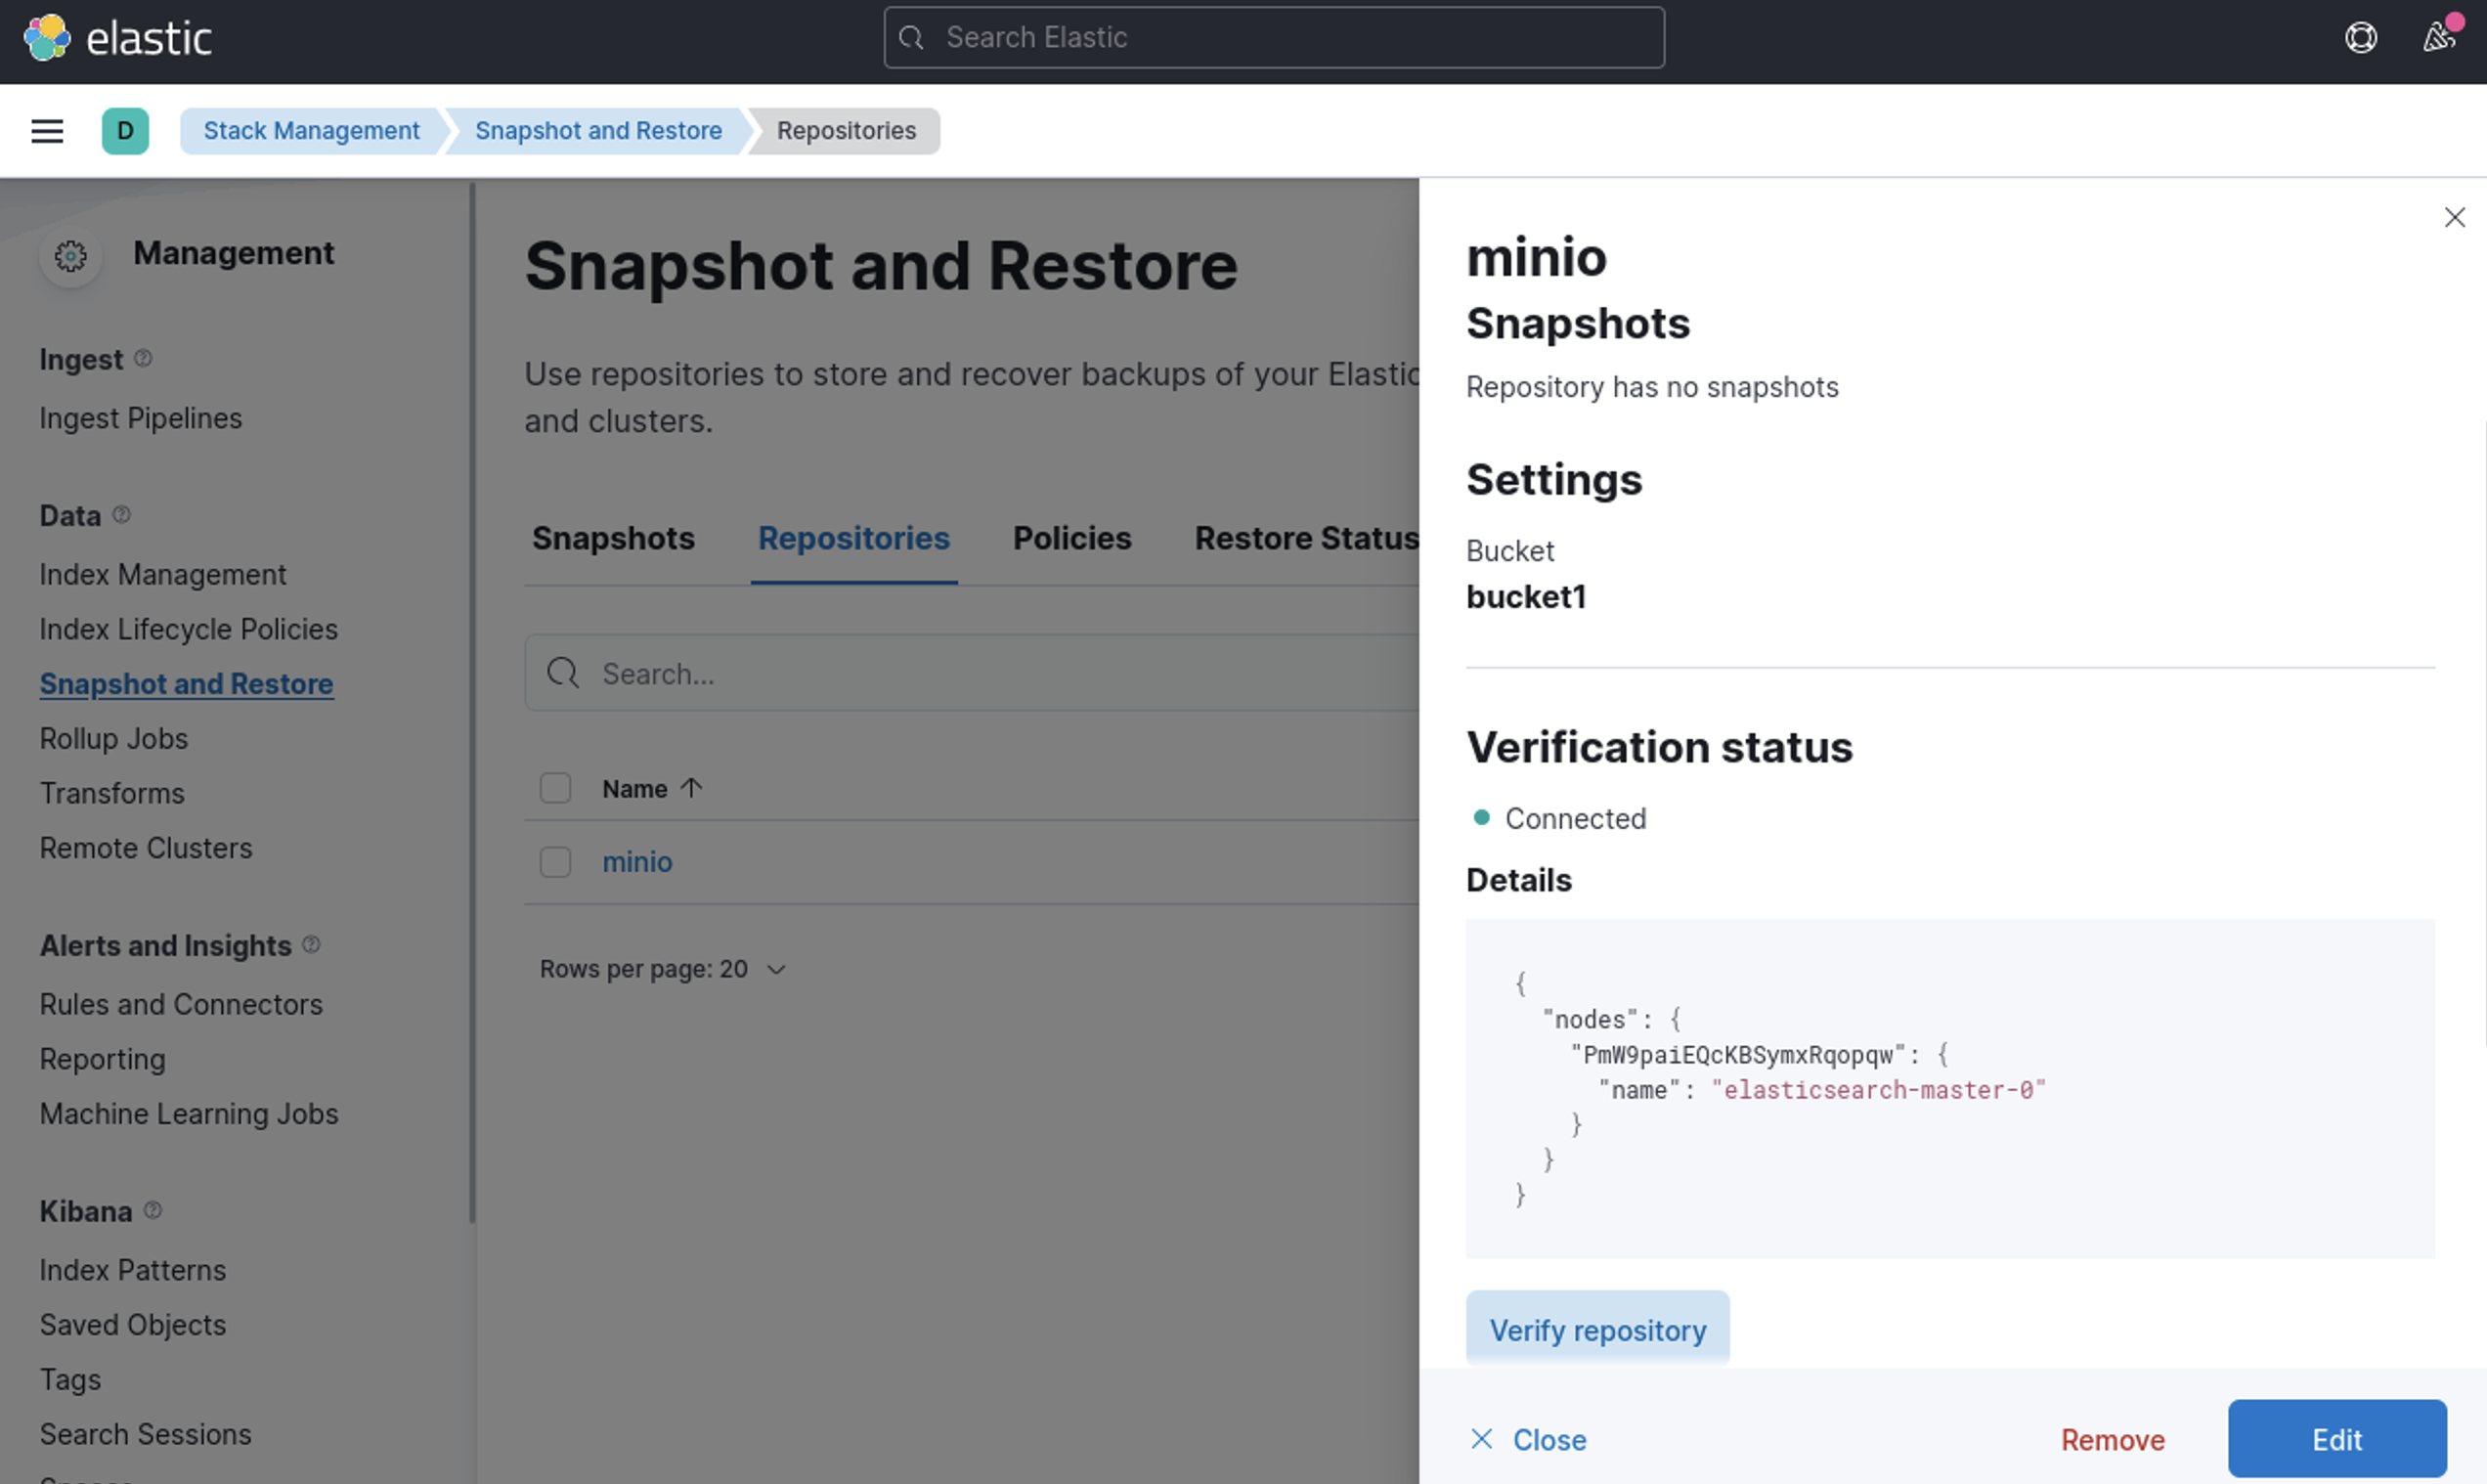2487x1484 pixels.
Task: Click the blue Edit button
Action: coord(2336,1438)
